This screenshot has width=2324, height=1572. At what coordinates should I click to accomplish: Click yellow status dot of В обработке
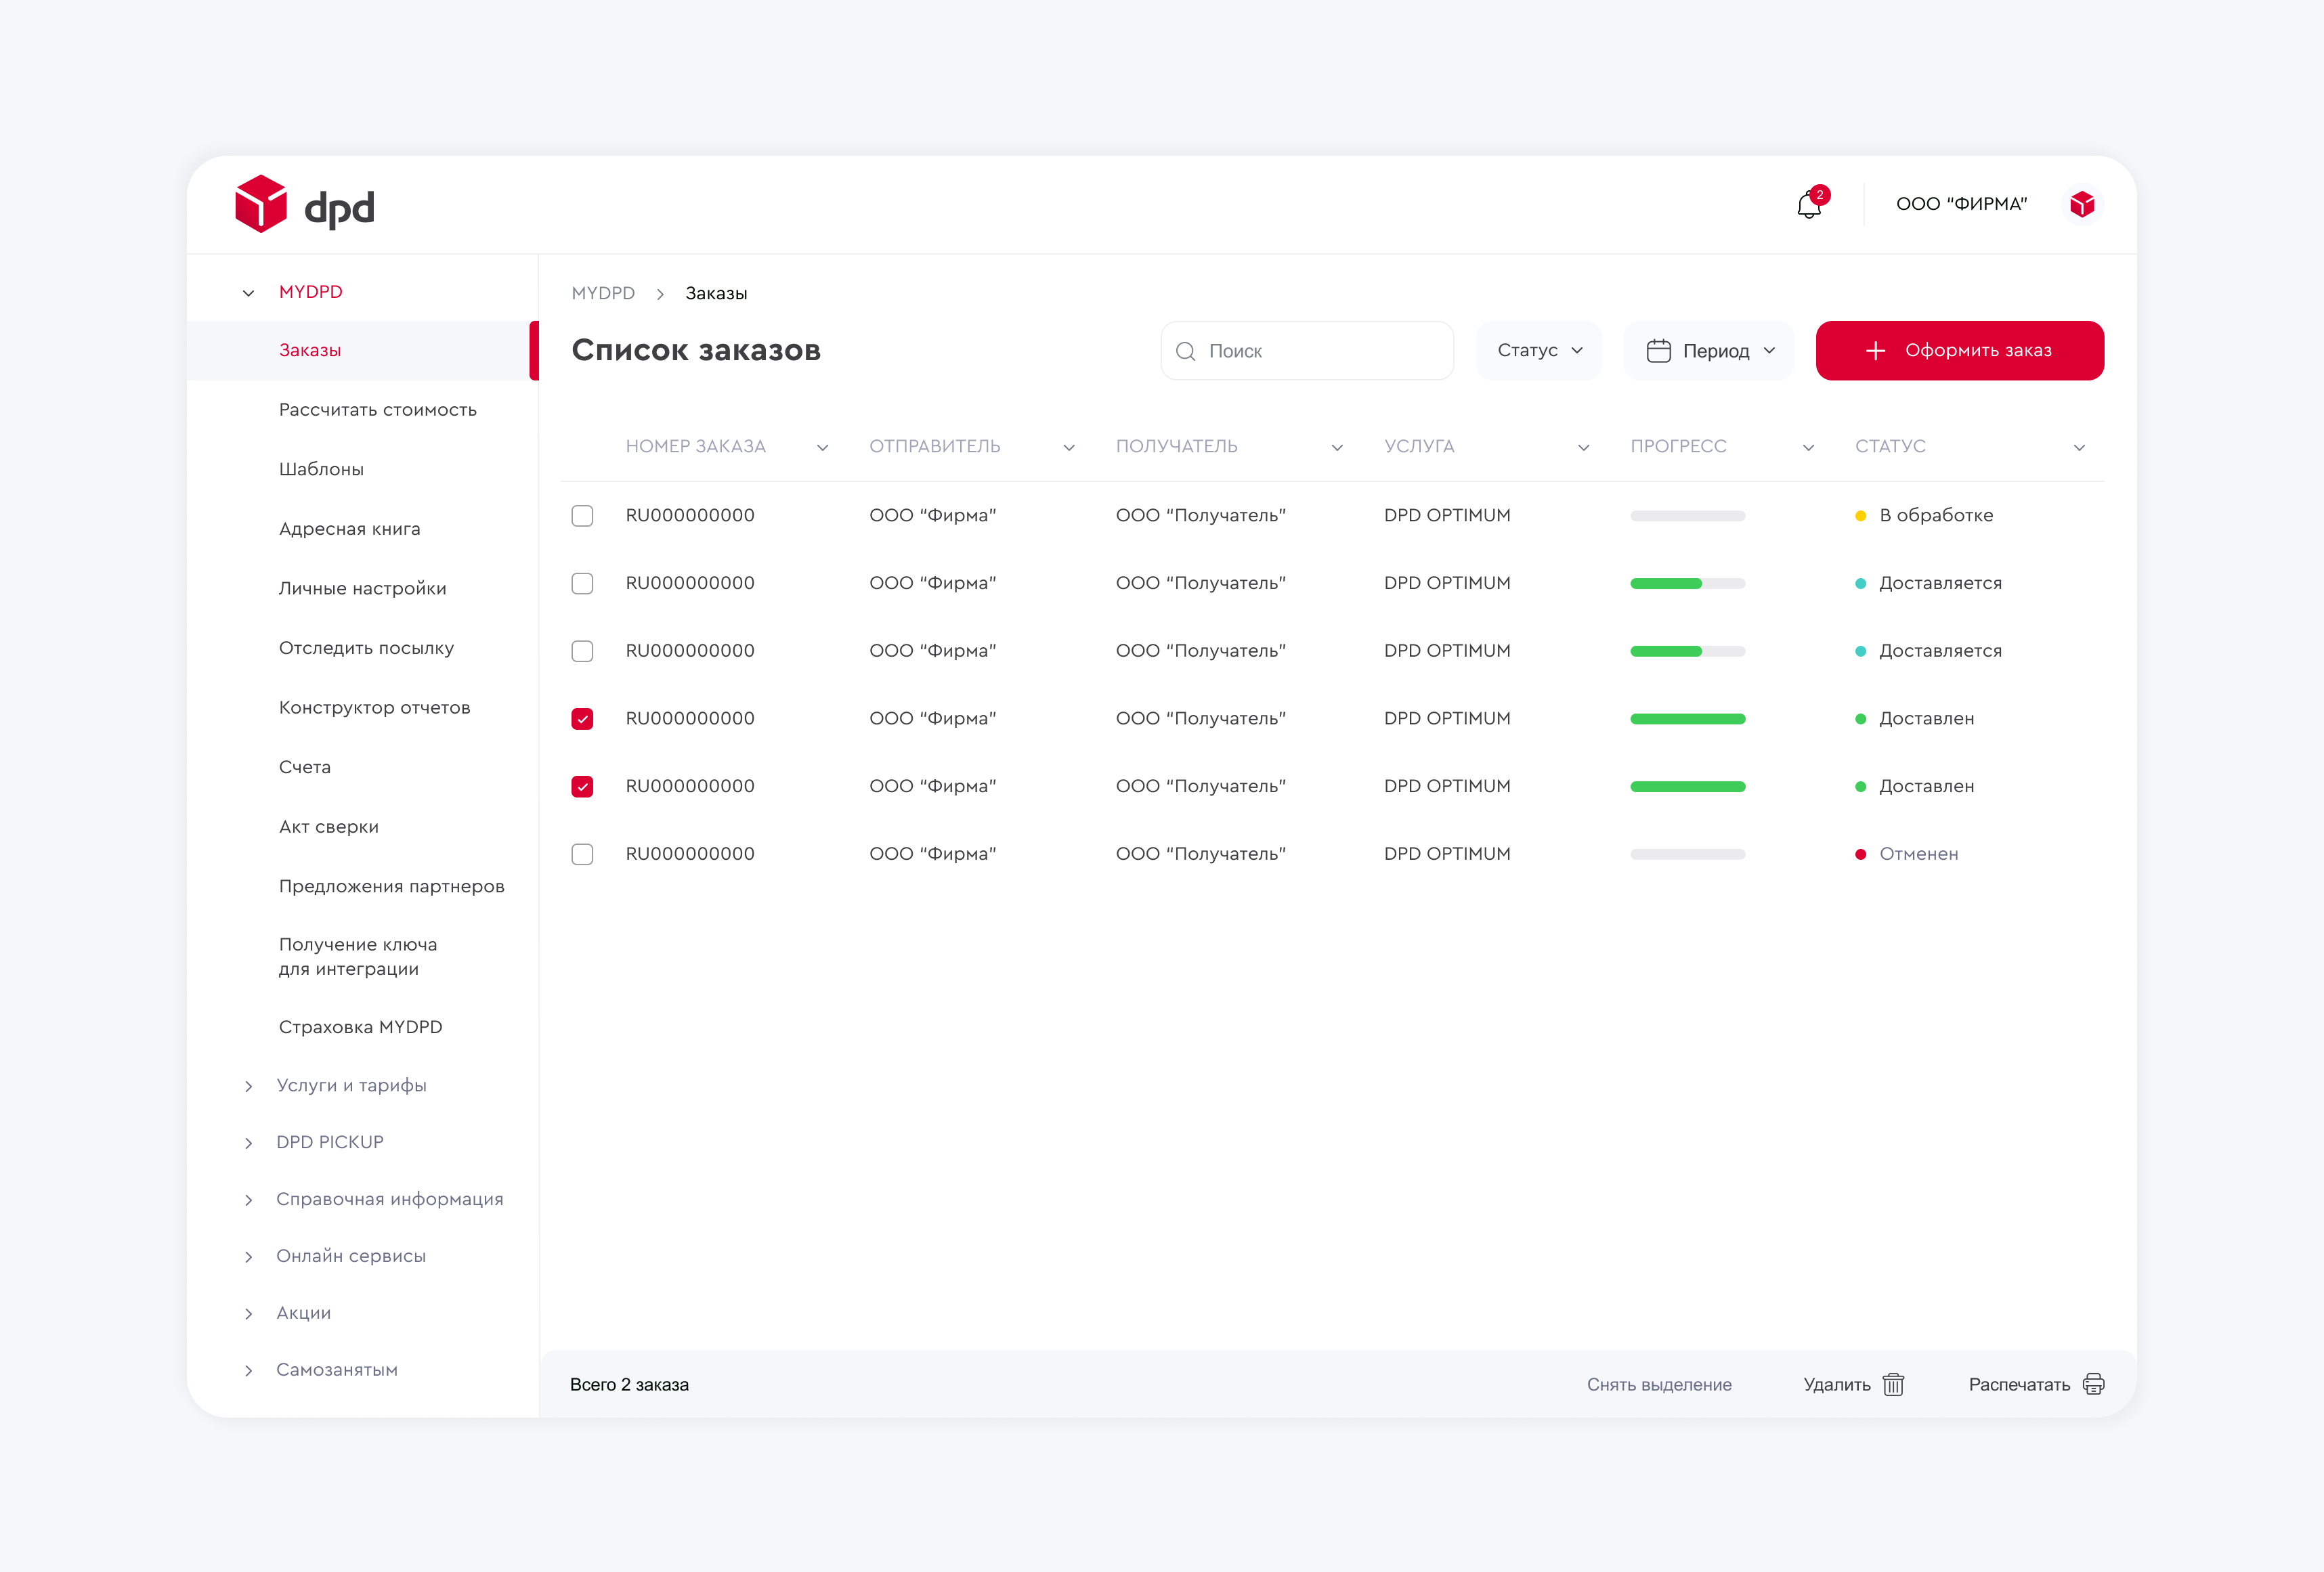1860,516
